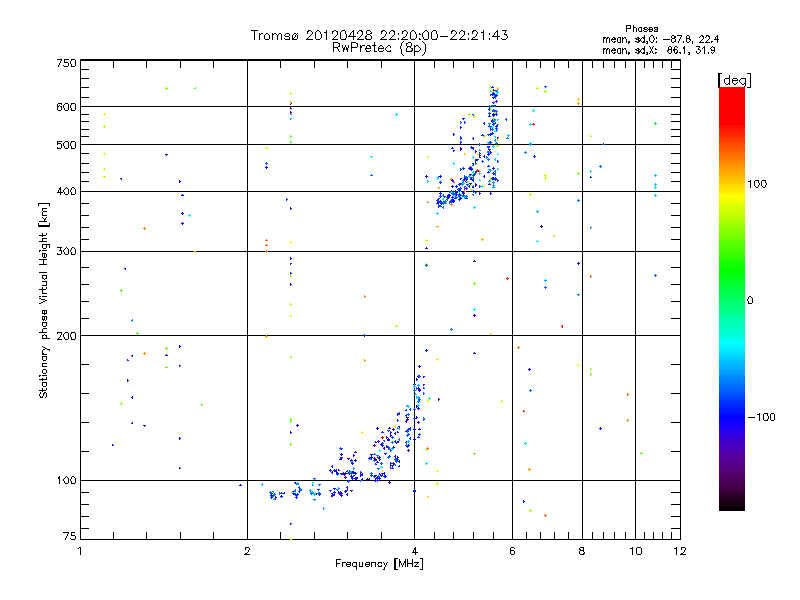
Task: Click the '[deg]' colorbar unit label
Action: [734, 80]
